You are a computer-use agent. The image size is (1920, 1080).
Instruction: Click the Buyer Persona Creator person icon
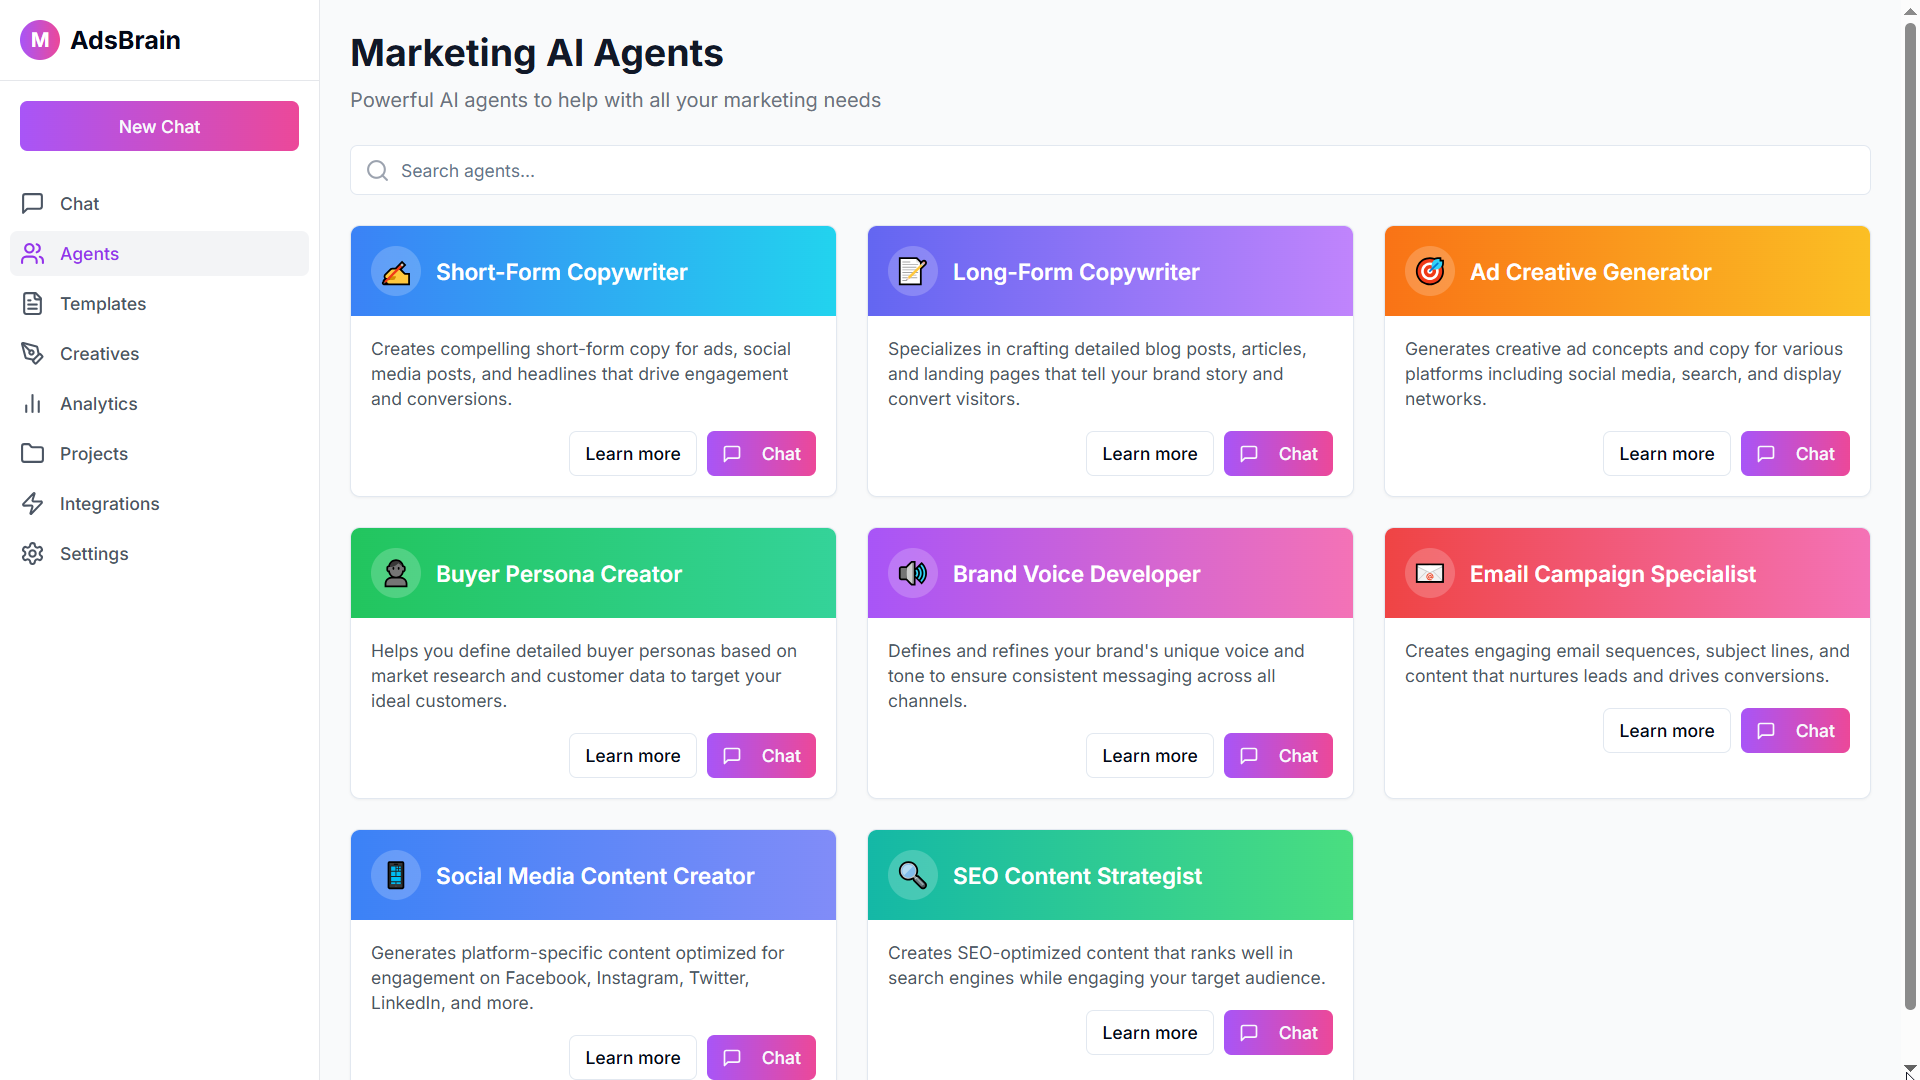coord(396,574)
